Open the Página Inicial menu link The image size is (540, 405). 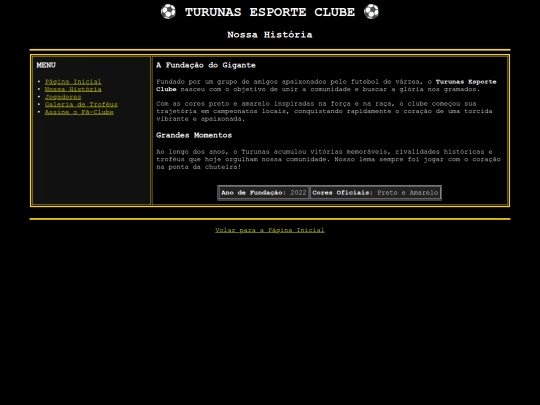click(x=73, y=82)
